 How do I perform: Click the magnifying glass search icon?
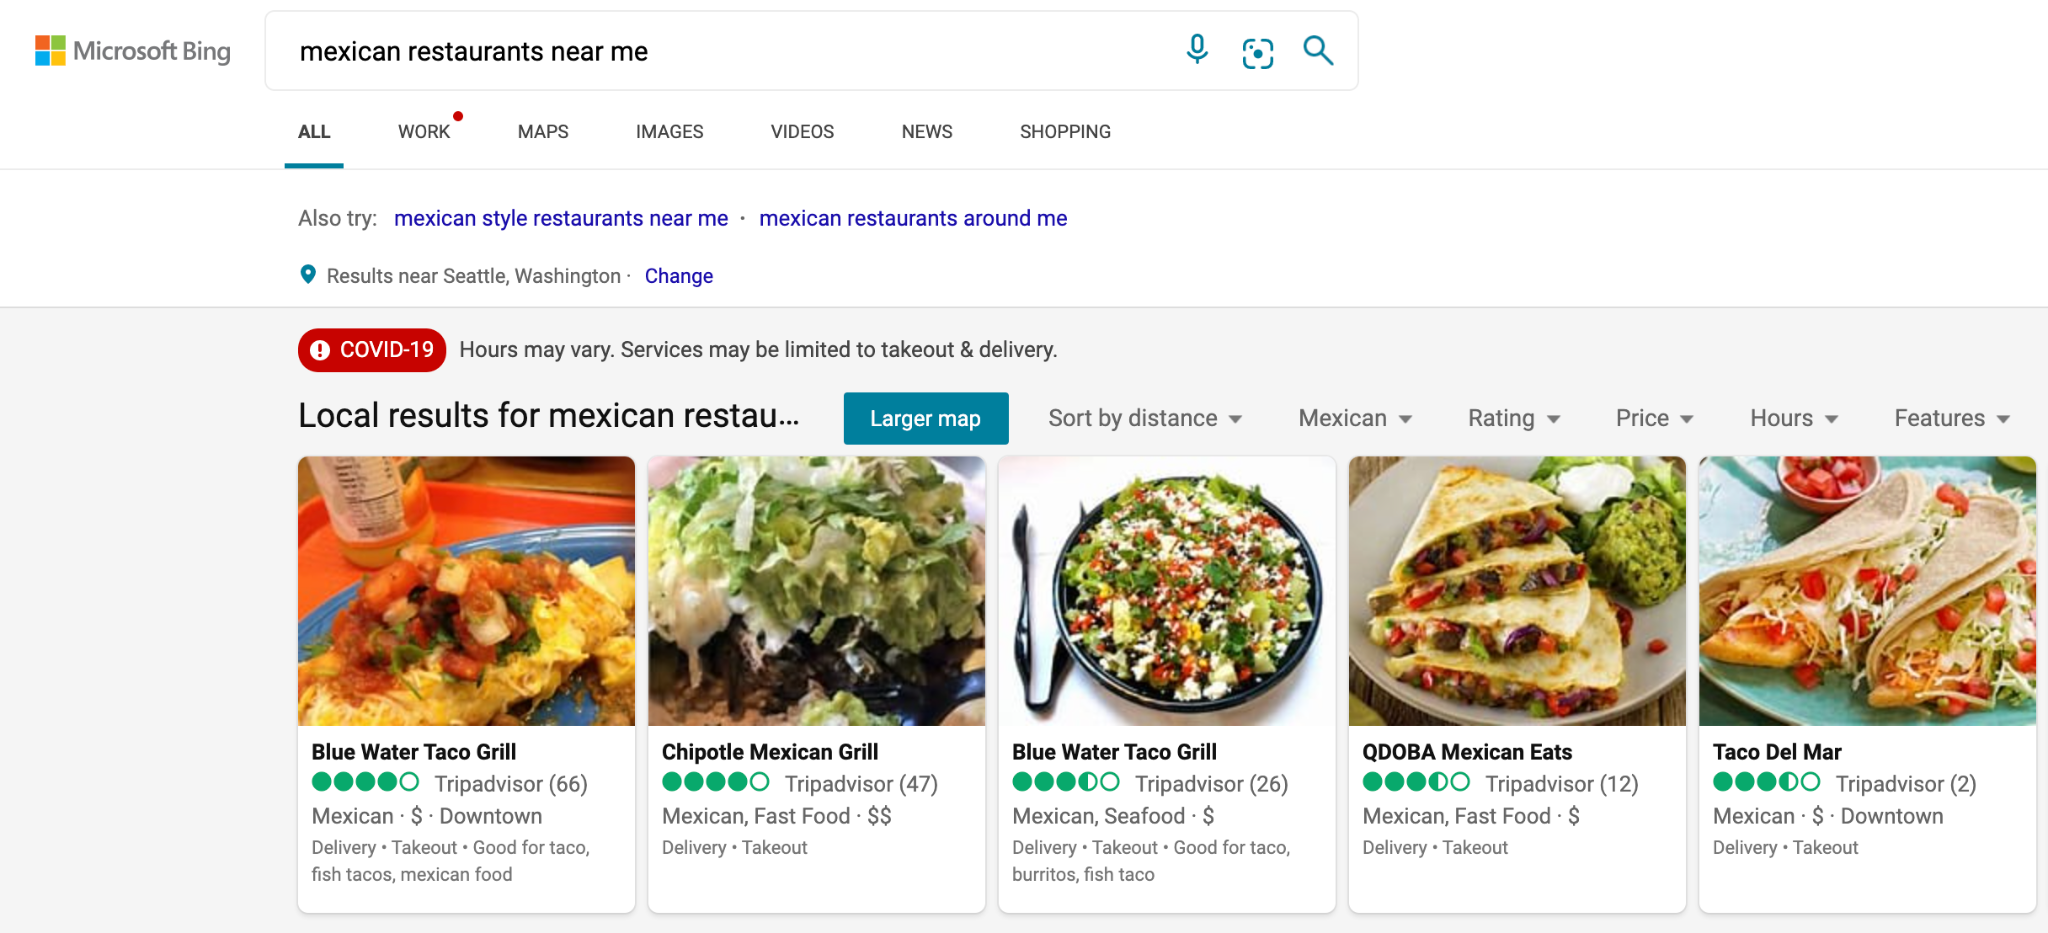click(x=1318, y=50)
